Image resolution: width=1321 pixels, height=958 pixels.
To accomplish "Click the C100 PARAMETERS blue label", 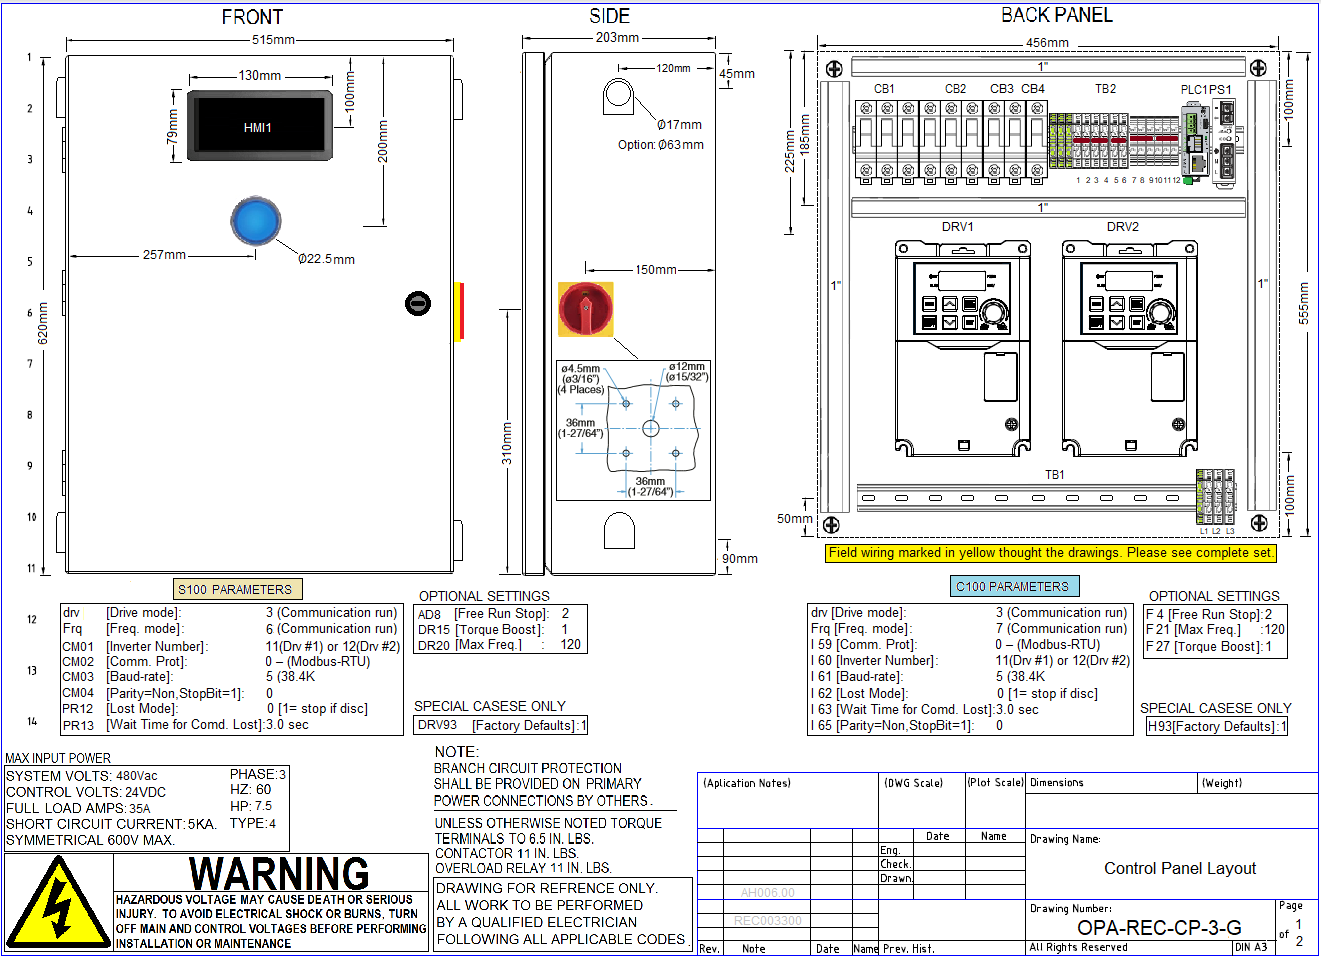I will tap(1013, 586).
